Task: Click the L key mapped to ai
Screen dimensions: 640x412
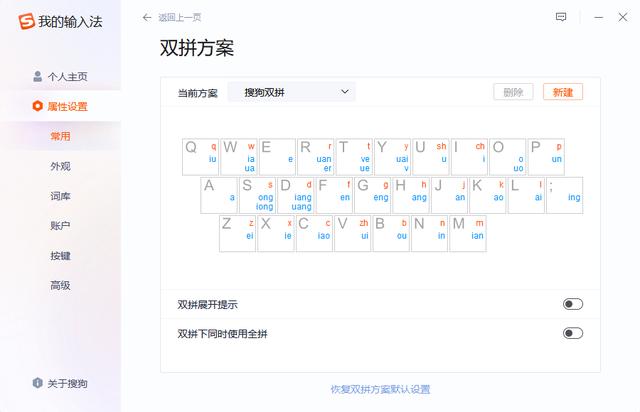Action: [x=526, y=195]
